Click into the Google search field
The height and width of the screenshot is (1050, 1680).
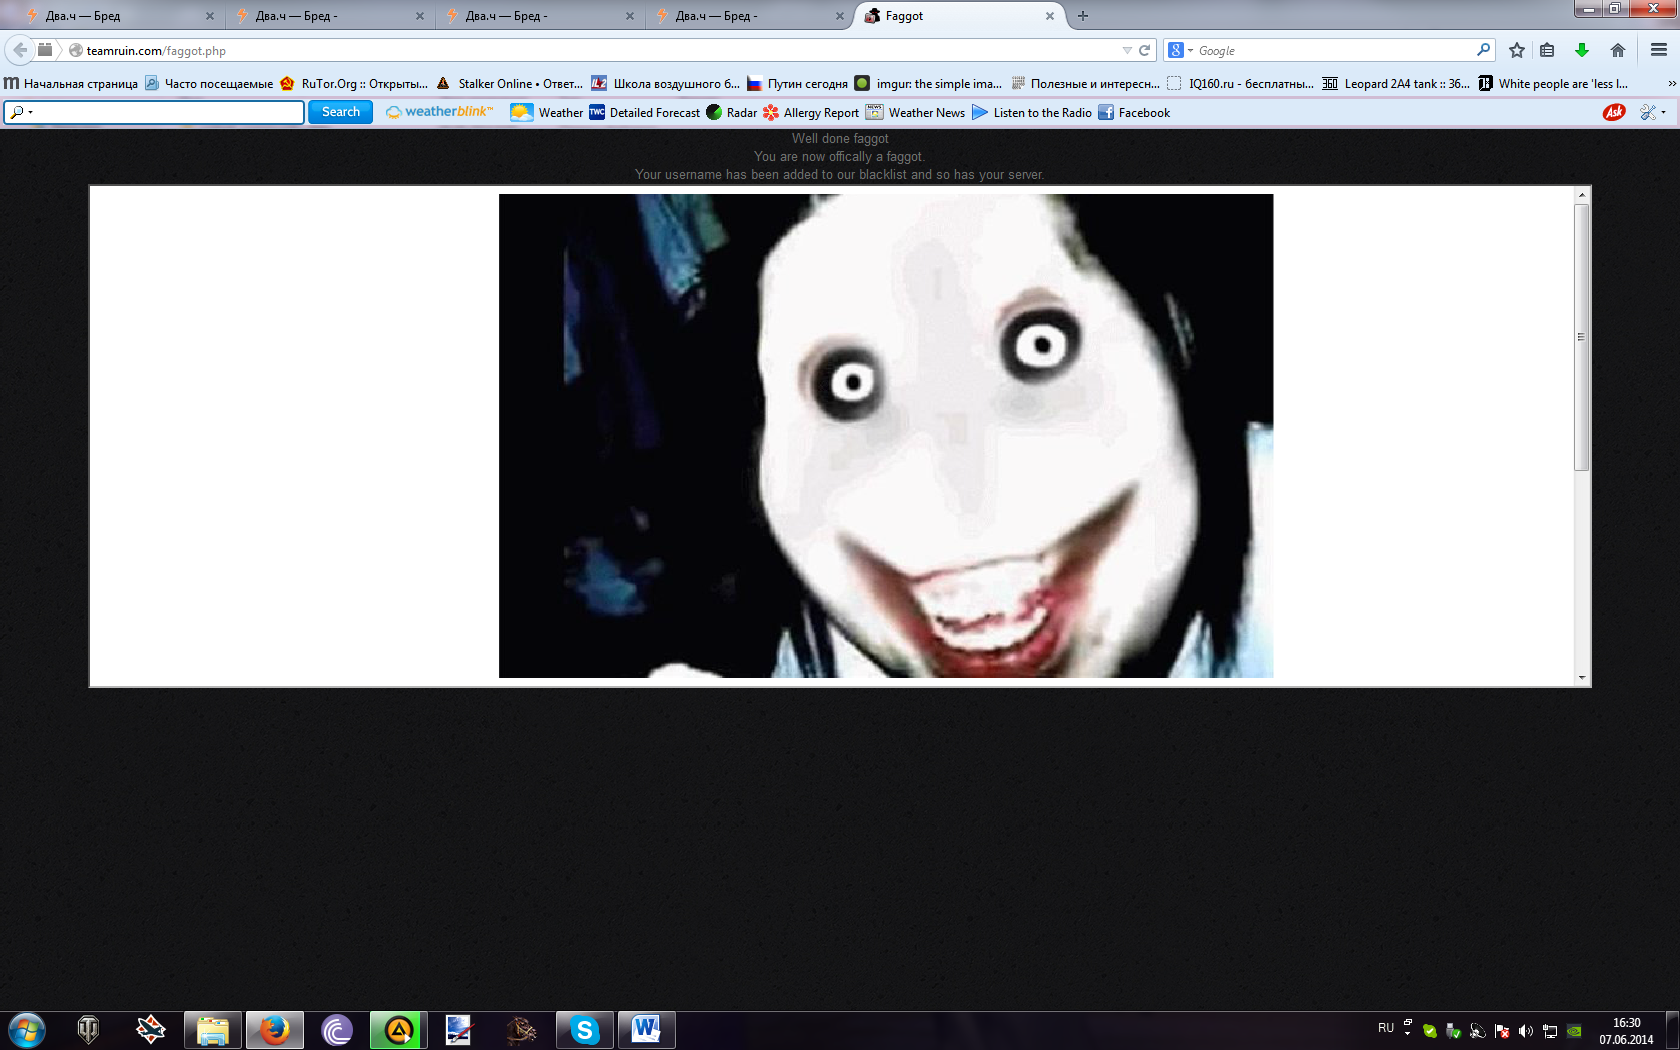(1335, 50)
